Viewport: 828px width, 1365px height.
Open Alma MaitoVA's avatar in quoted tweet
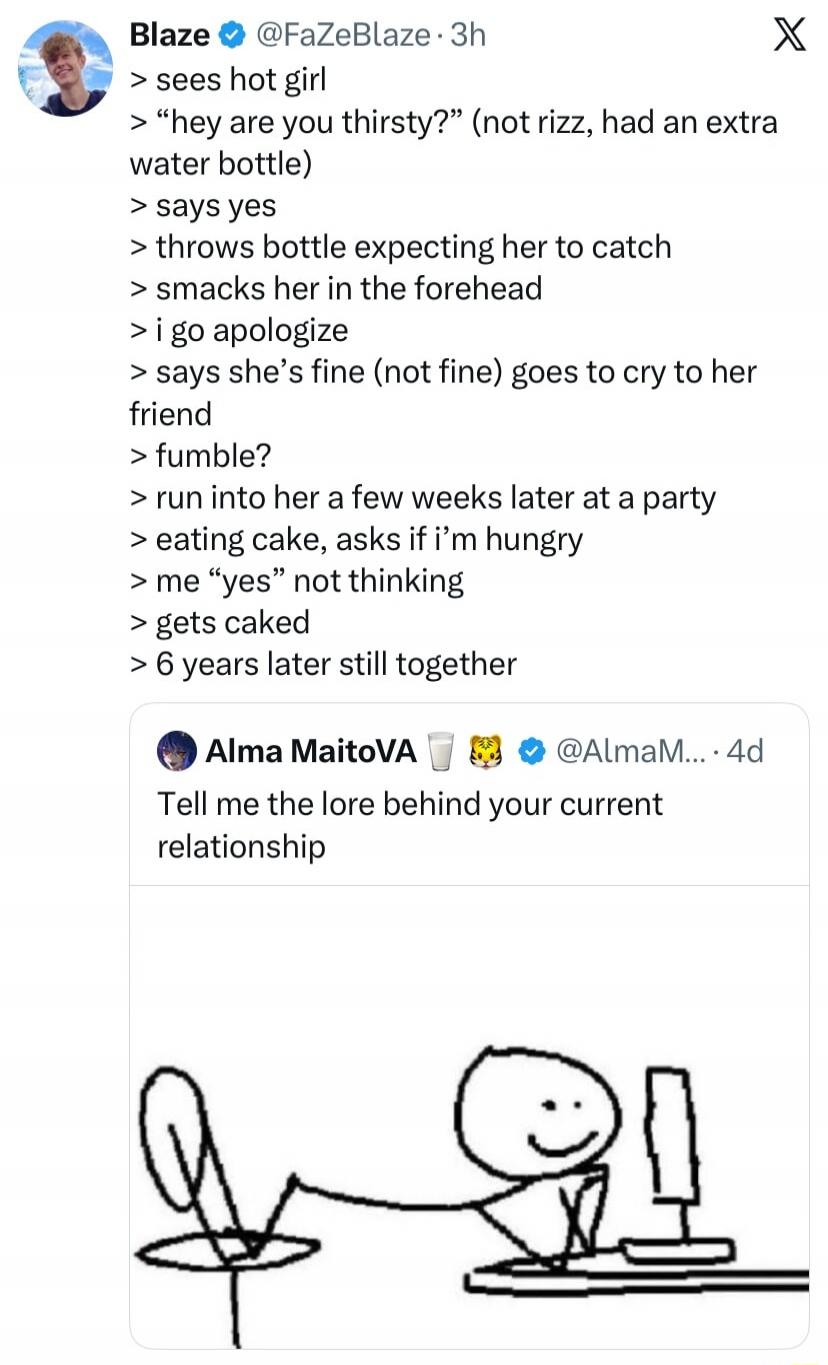176,750
